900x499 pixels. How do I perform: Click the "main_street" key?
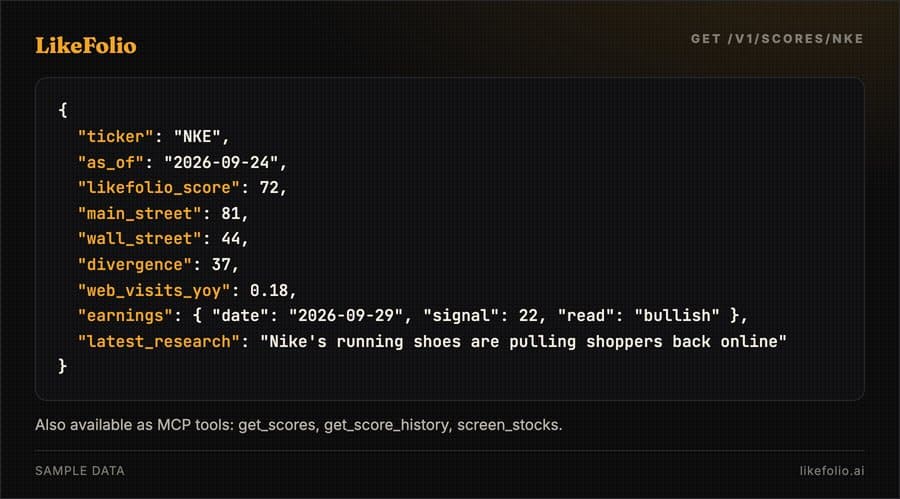[x=139, y=214]
